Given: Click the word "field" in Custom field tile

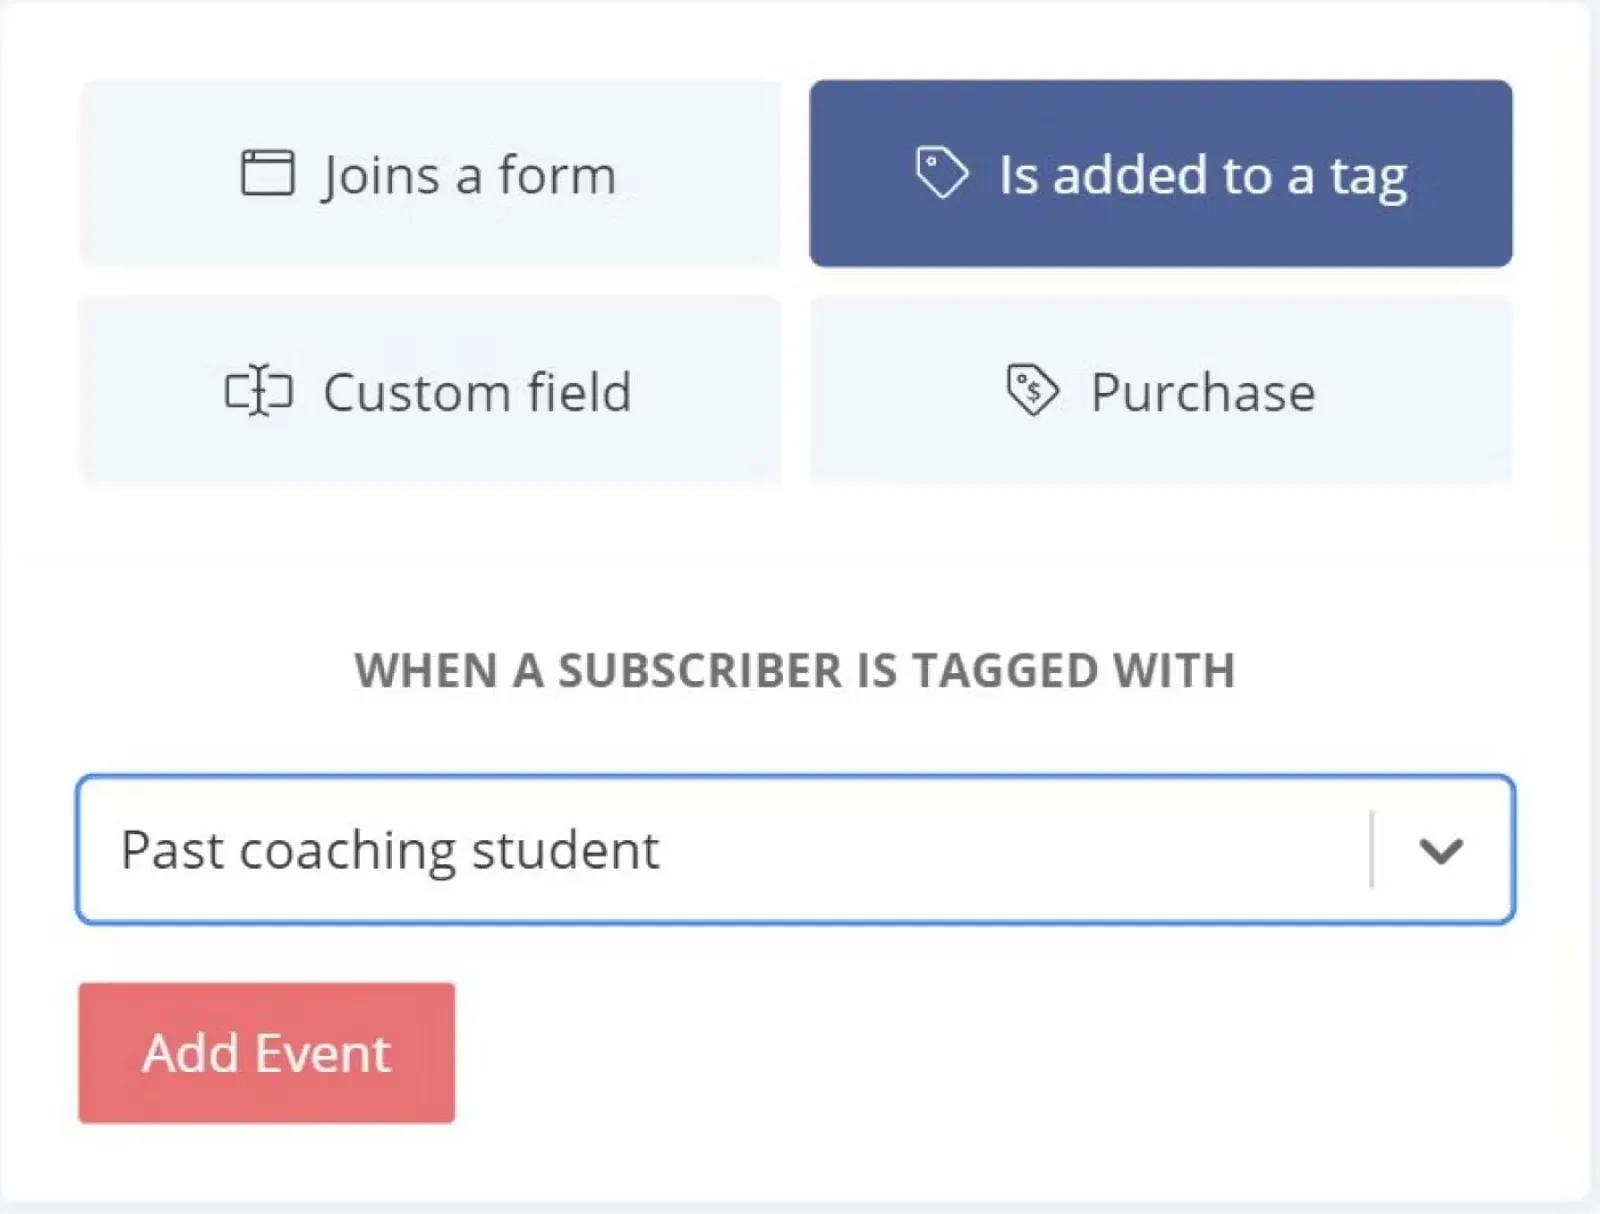Looking at the screenshot, I should tap(579, 391).
